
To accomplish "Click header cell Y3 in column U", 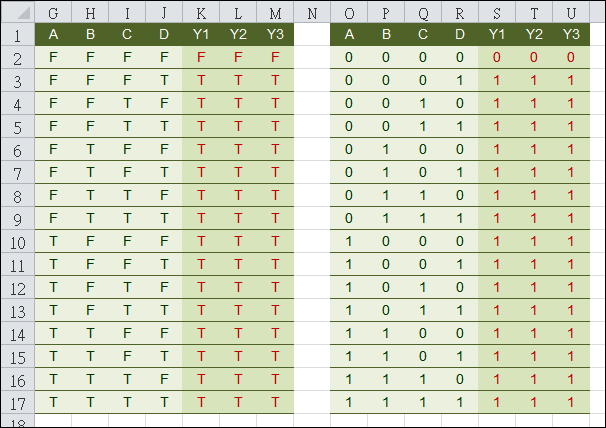I will point(571,34).
